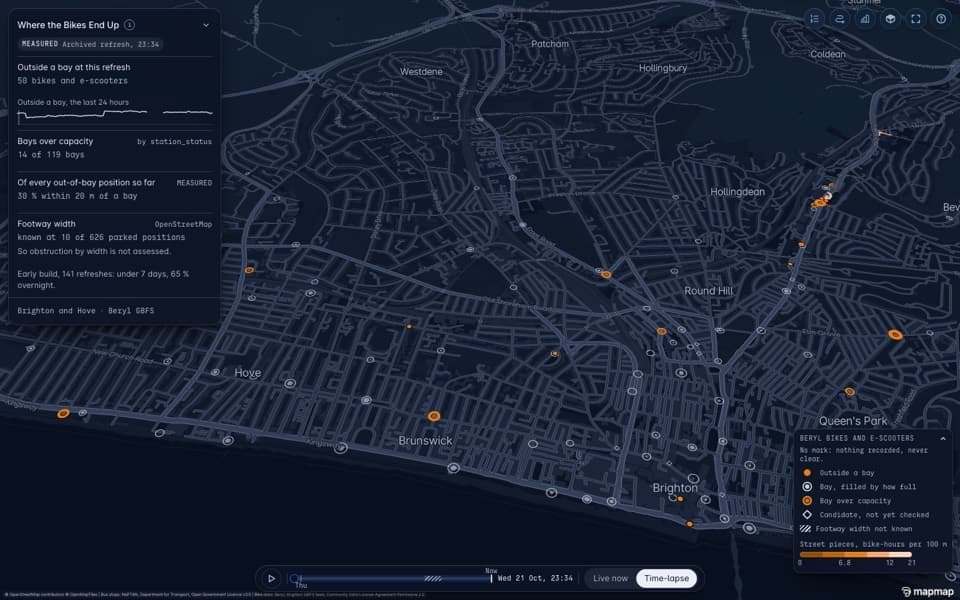This screenshot has width=960, height=600.
Task: Click 'Brighton and Hove · Beryl GBFS' footer
Action: [x=86, y=310]
